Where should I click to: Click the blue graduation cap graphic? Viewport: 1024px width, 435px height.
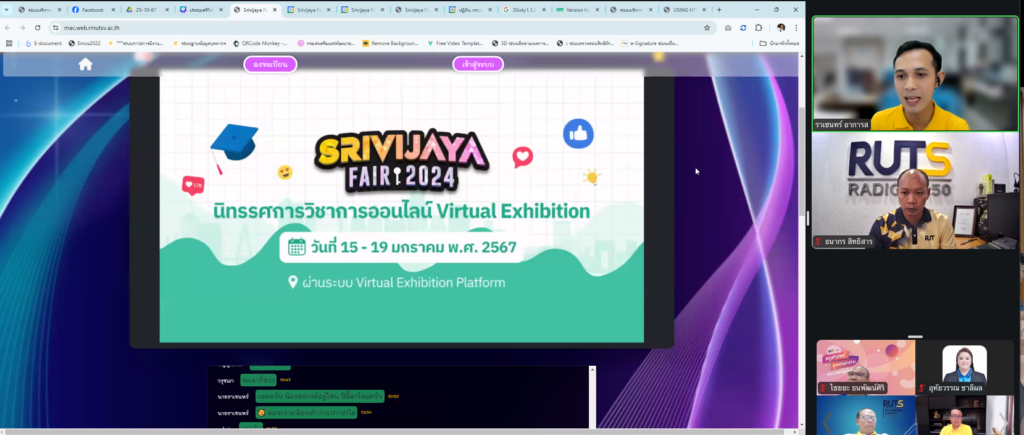click(234, 148)
